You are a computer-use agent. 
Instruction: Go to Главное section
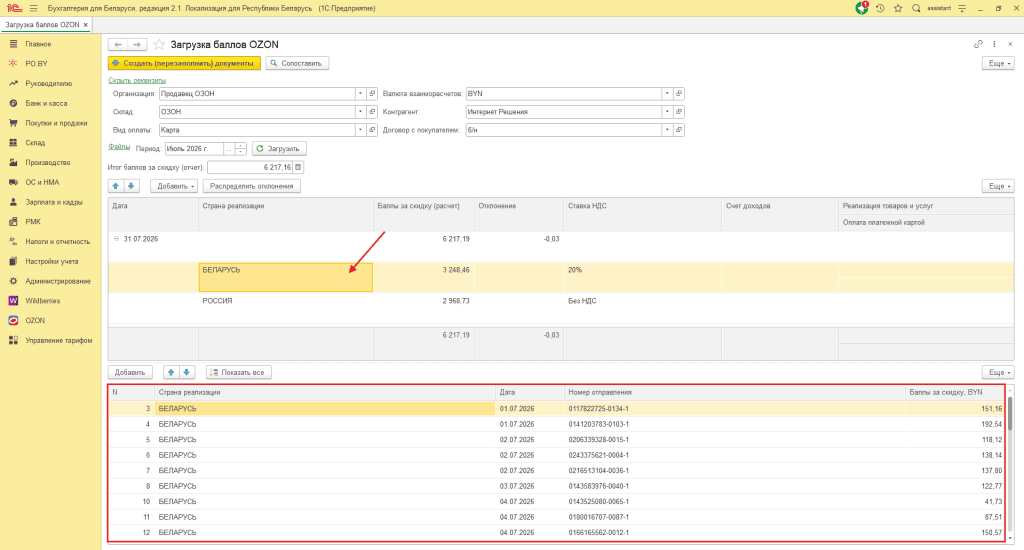(38, 44)
